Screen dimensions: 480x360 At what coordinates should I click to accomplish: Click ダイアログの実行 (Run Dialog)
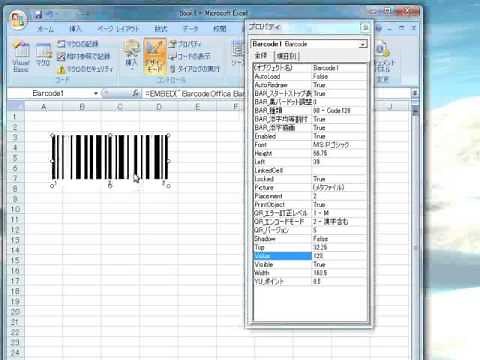click(x=195, y=69)
